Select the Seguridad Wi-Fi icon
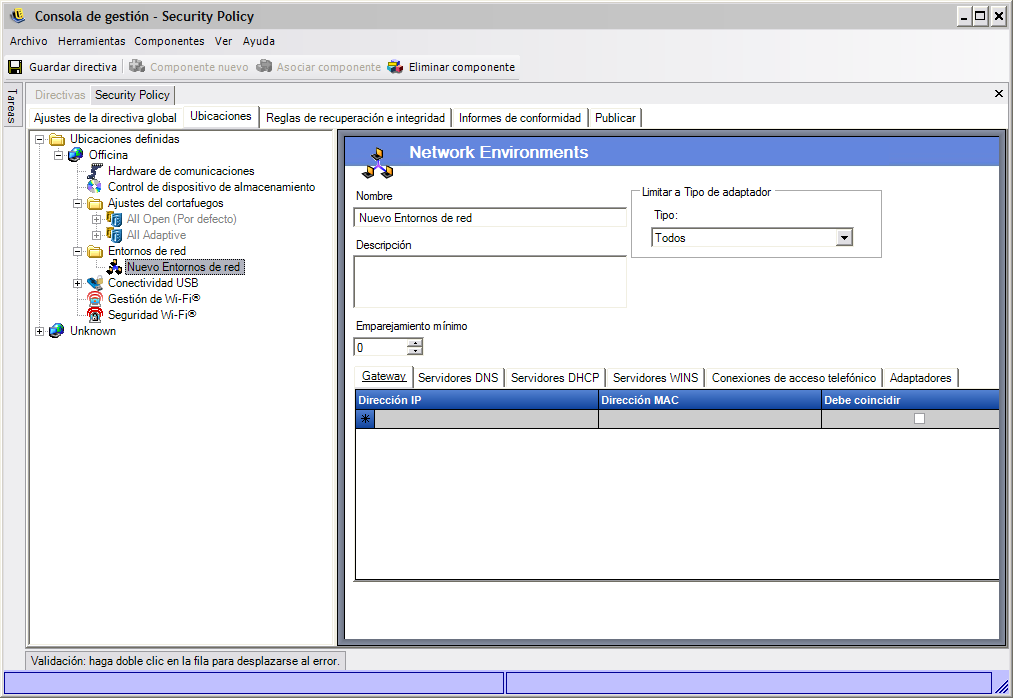1013x698 pixels. click(95, 315)
